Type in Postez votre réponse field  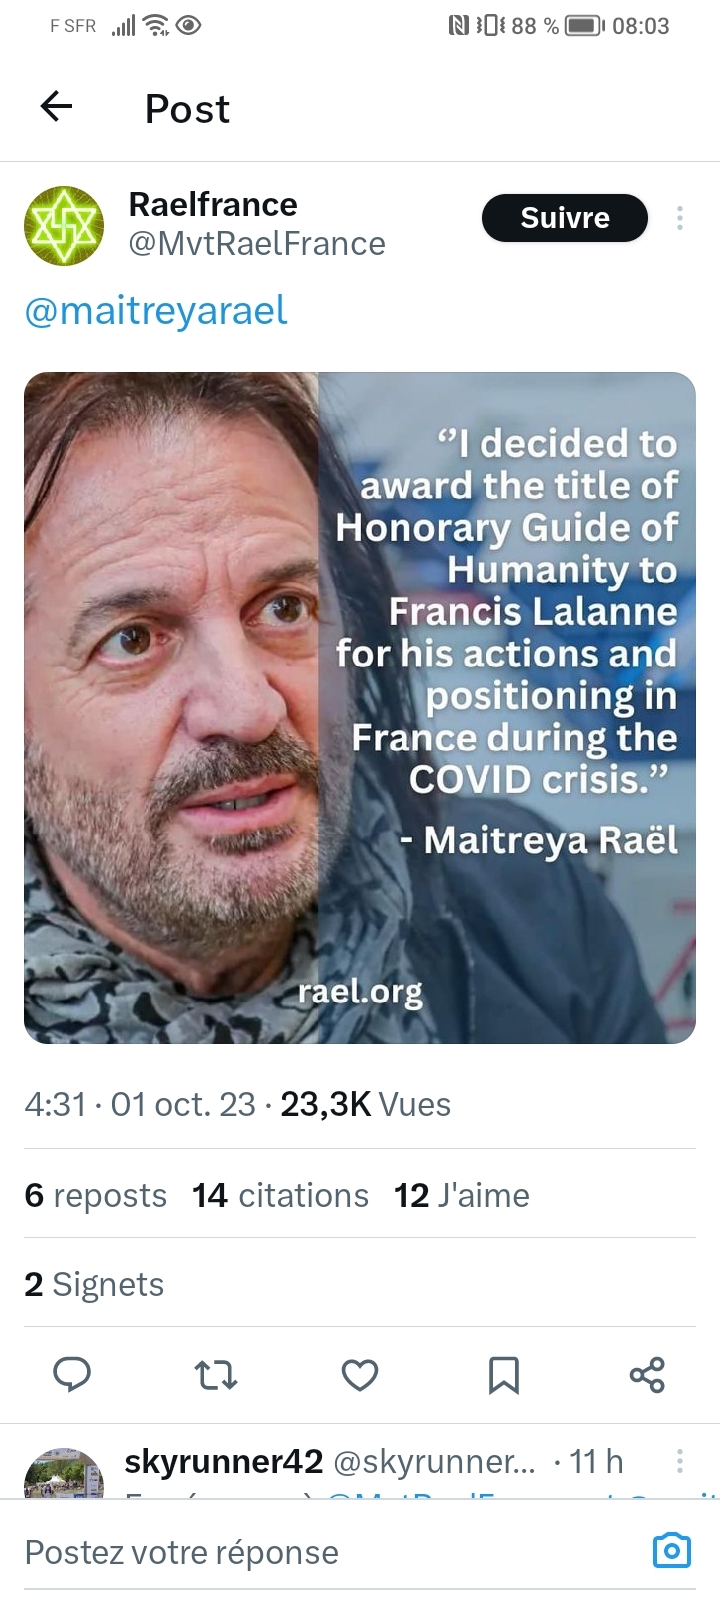click(300, 1552)
